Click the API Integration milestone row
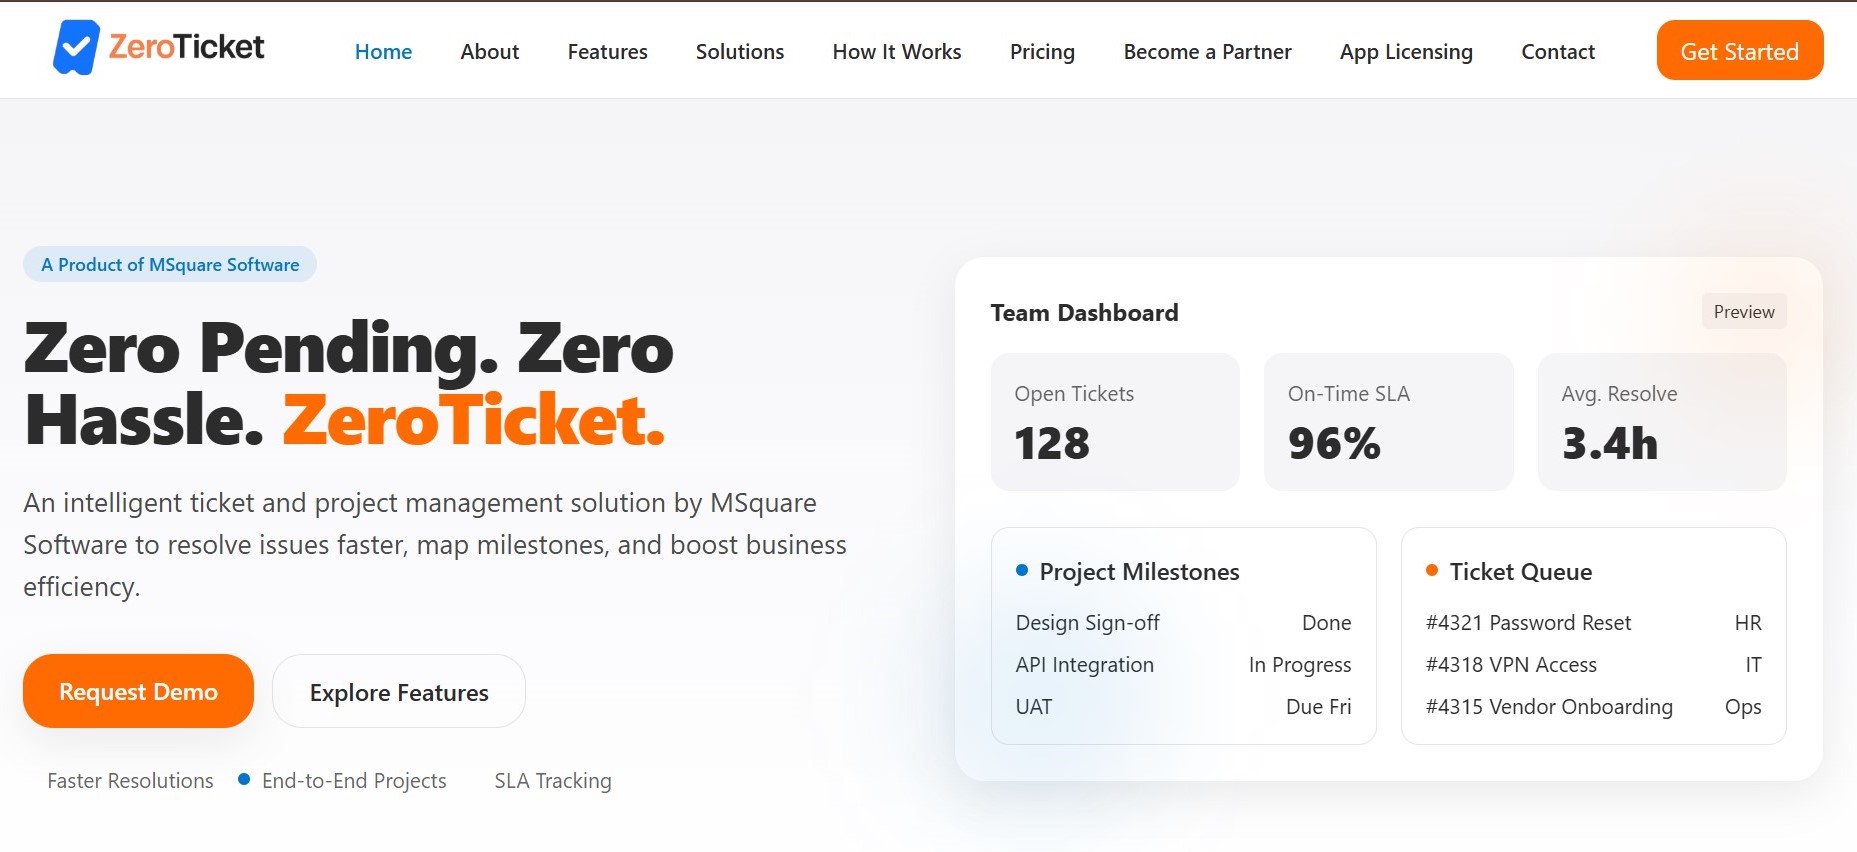Screen dimensions: 1857x852 coord(1183,665)
